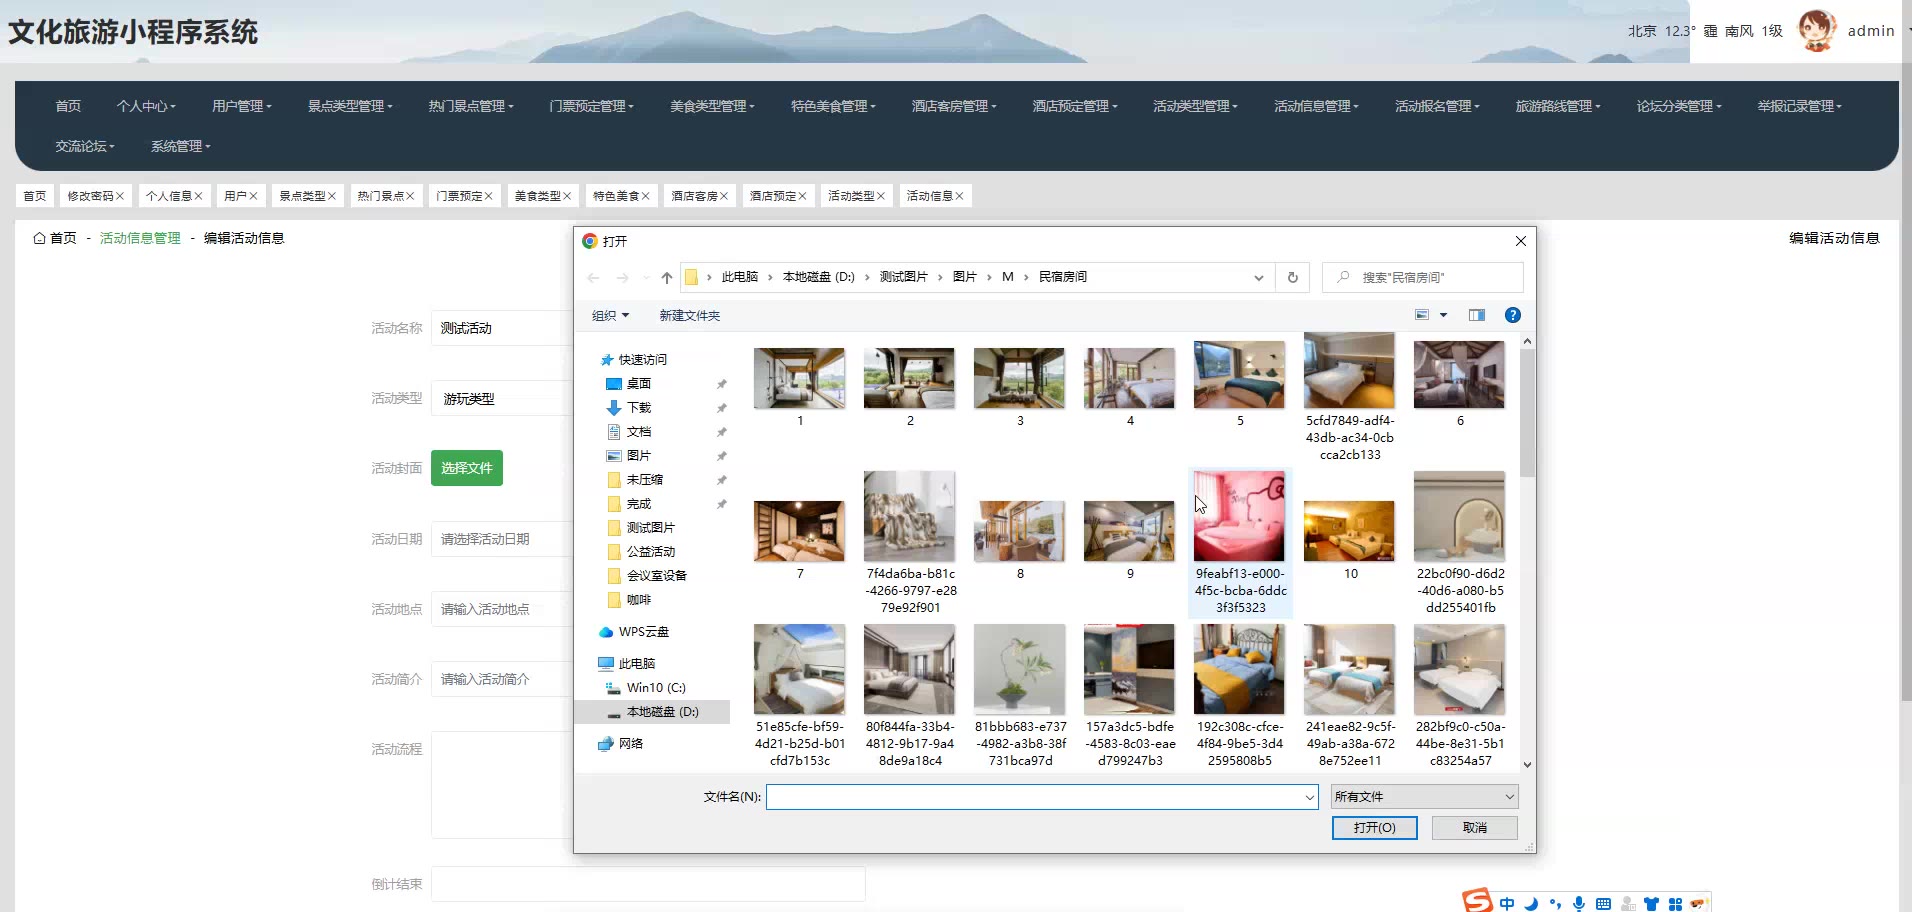Expand the address bar history dropdown
The image size is (1912, 912).
(x=1258, y=278)
